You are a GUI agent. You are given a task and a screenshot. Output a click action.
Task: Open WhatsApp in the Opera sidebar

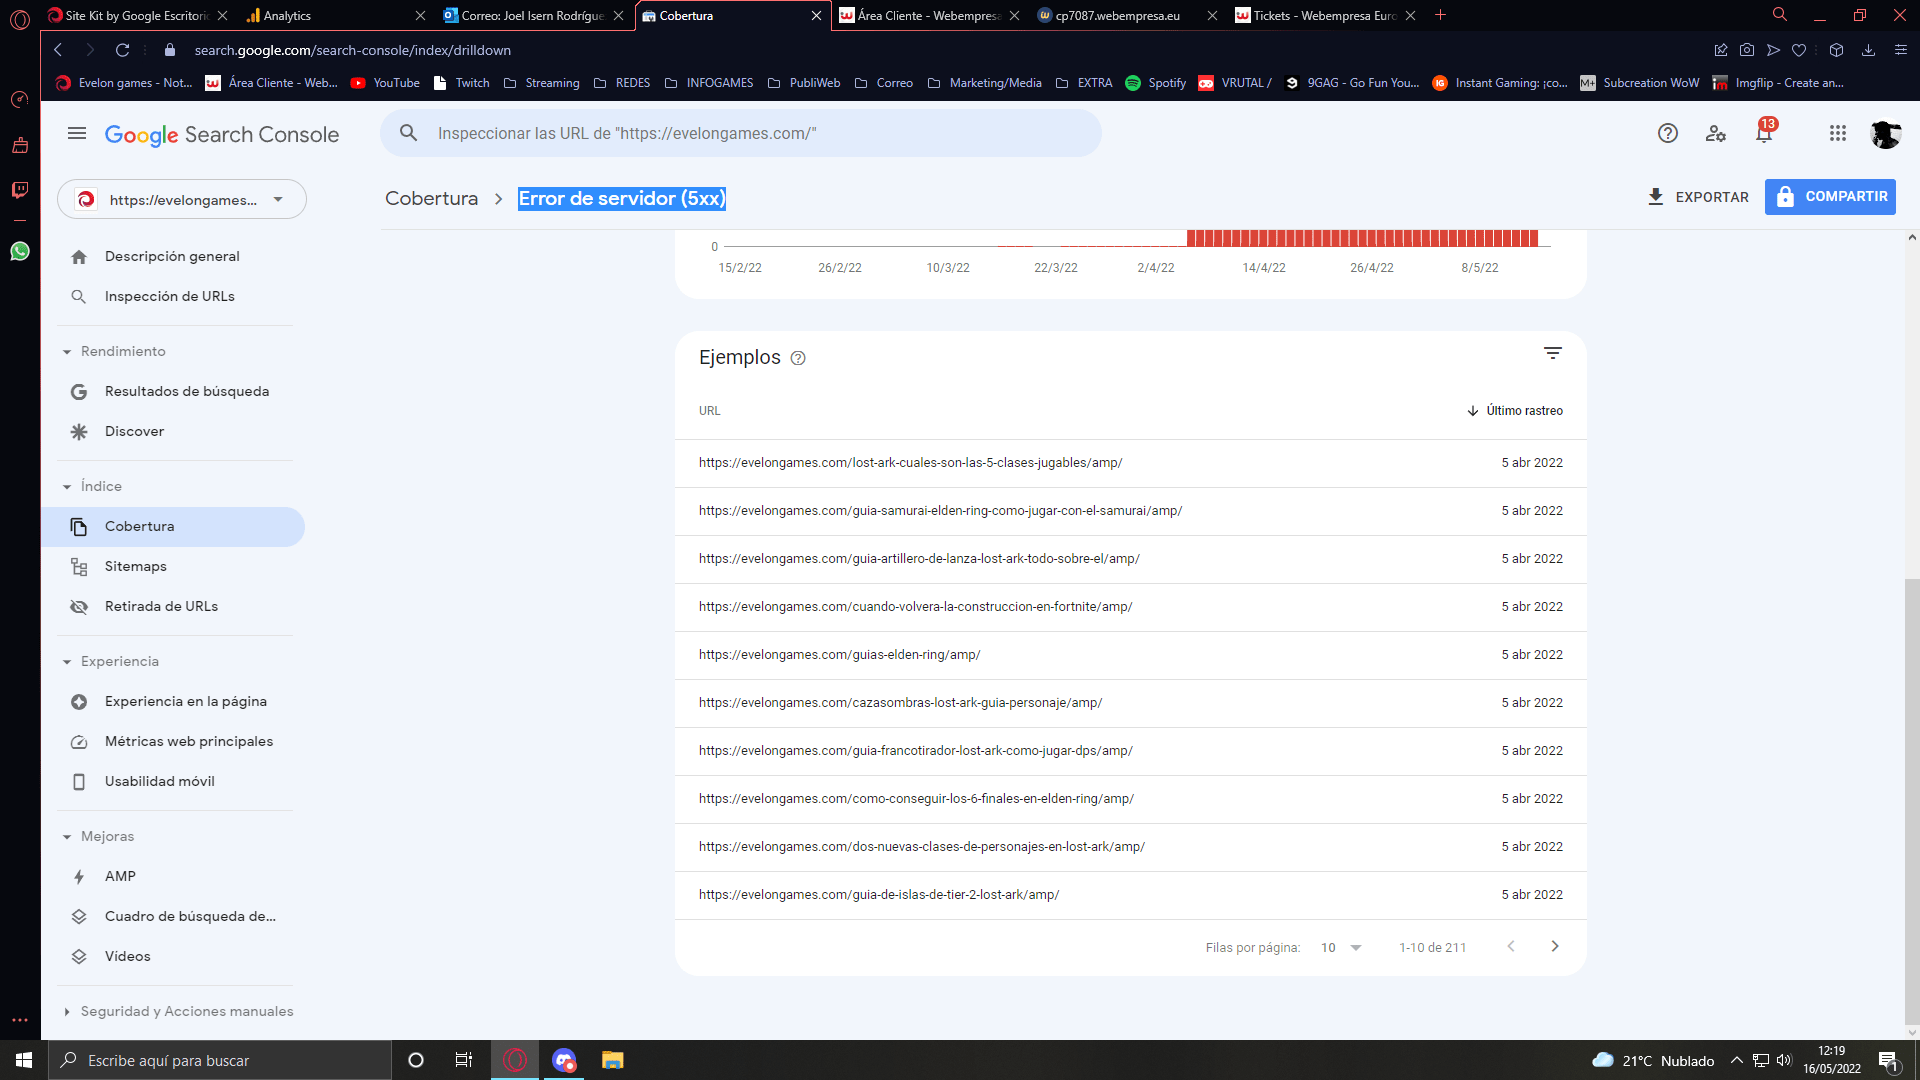[20, 252]
